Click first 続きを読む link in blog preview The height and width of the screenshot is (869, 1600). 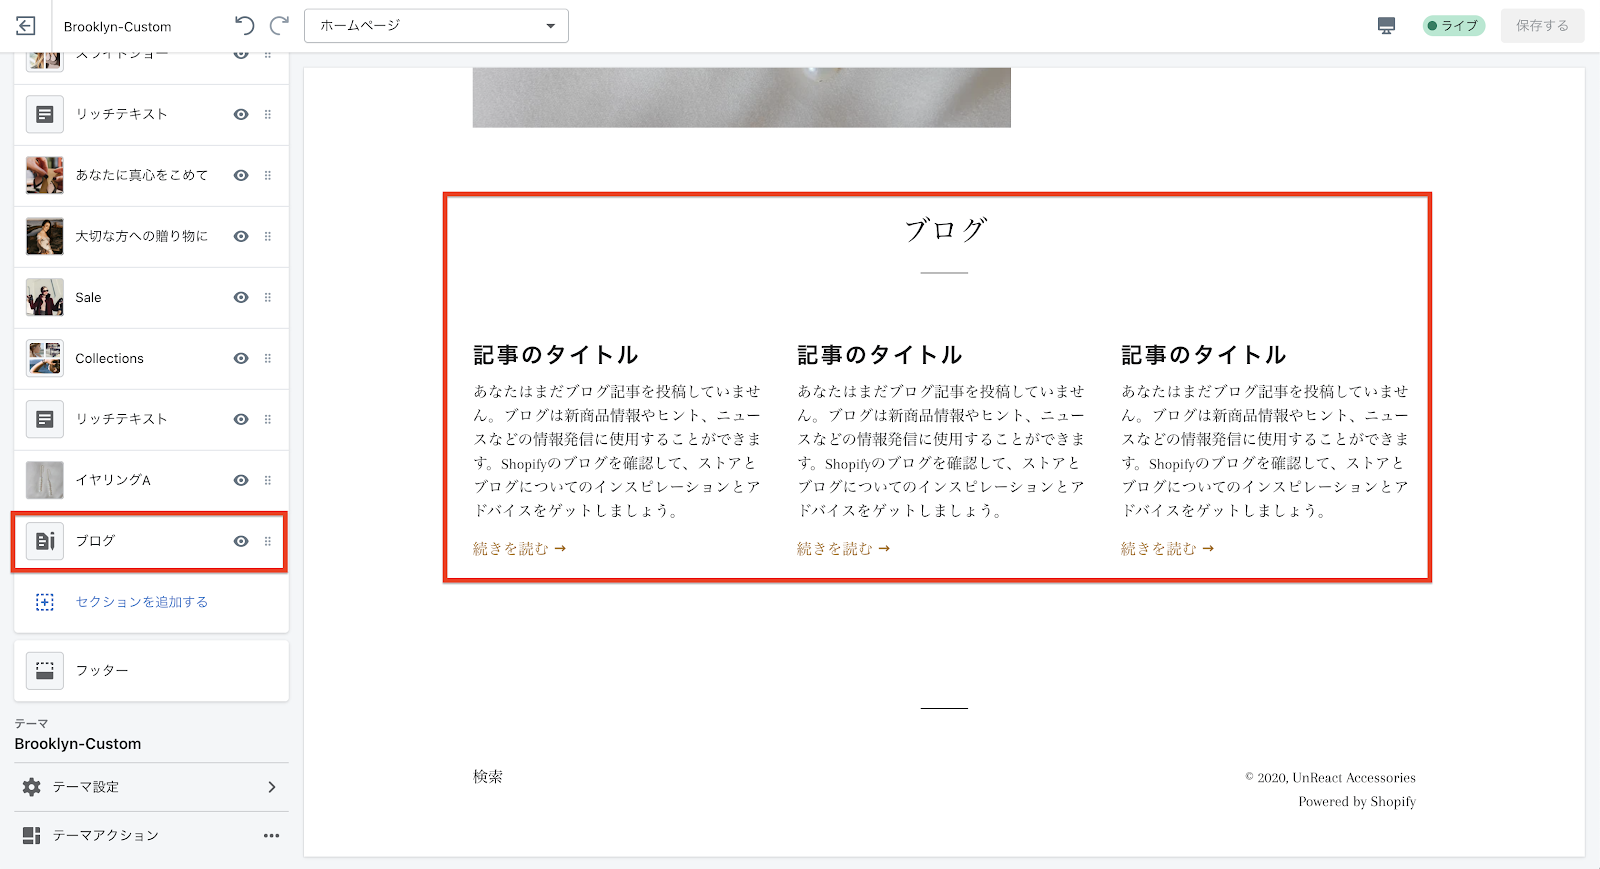click(519, 549)
